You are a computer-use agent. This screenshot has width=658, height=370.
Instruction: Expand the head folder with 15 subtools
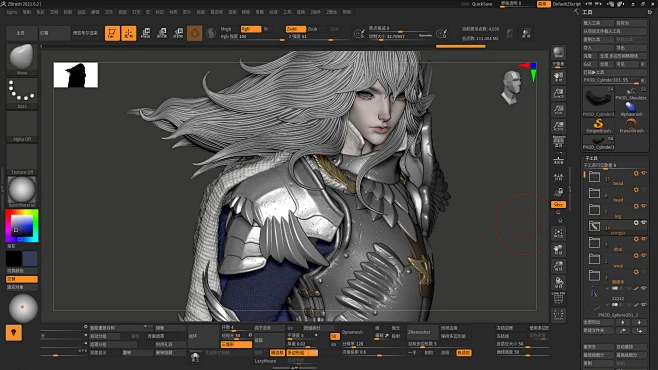594,177
